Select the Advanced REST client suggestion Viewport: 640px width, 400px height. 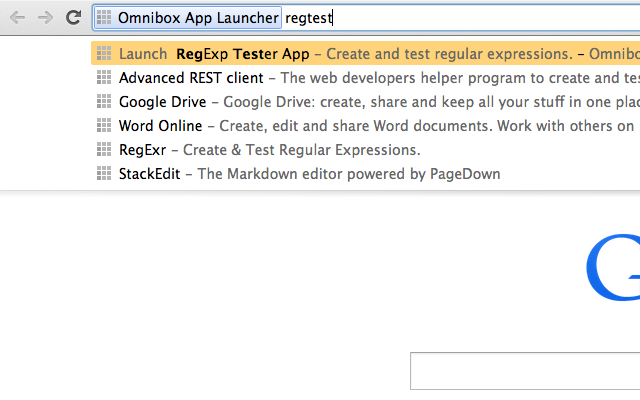[x=365, y=78]
